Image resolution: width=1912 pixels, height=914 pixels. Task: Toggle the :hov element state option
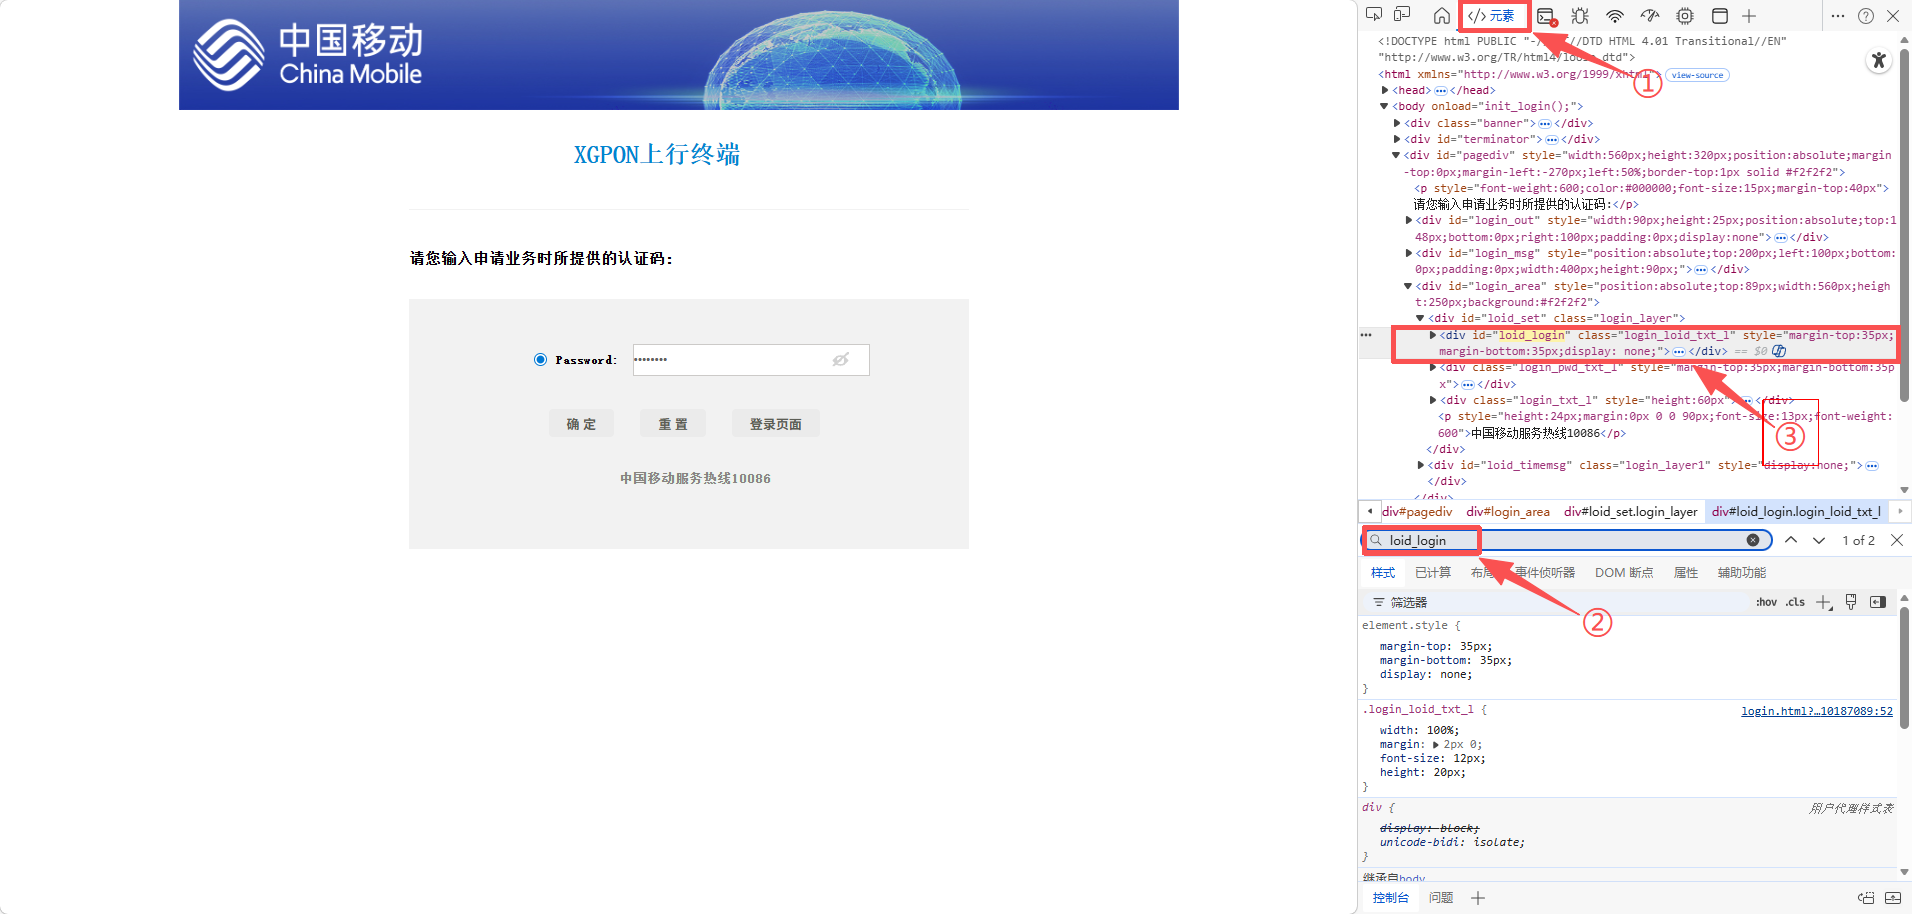1766,602
